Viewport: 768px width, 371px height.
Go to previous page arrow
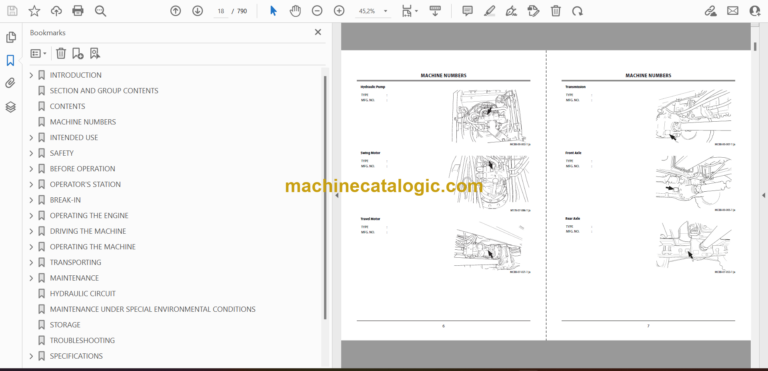click(x=175, y=11)
